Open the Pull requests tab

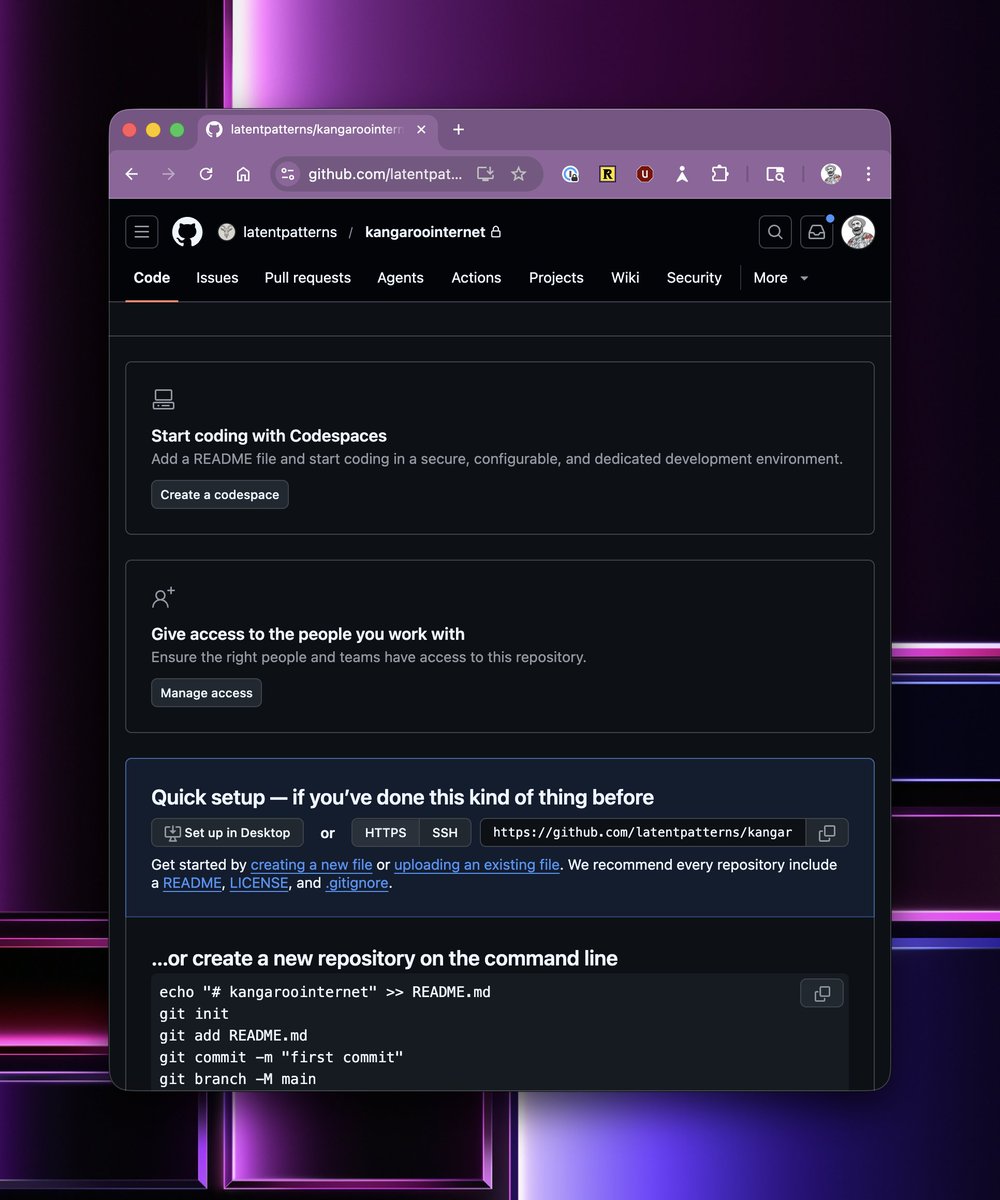tap(308, 278)
